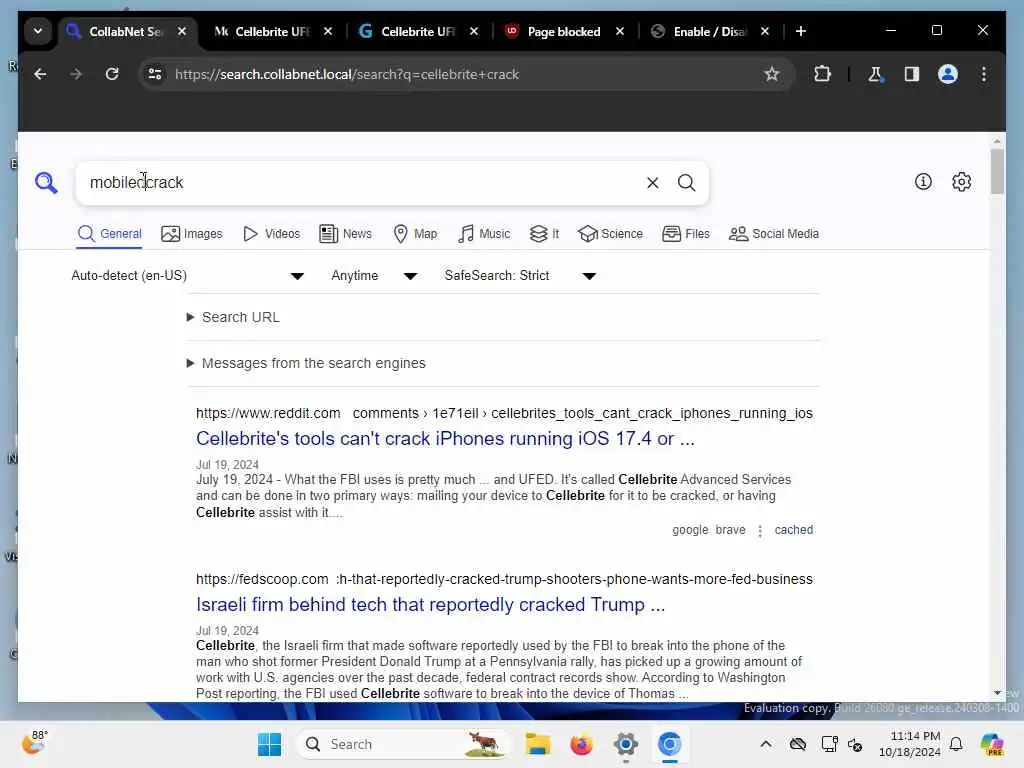The height and width of the screenshot is (768, 1024).
Task: Open Settings gear from the taskbar
Action: (625, 744)
